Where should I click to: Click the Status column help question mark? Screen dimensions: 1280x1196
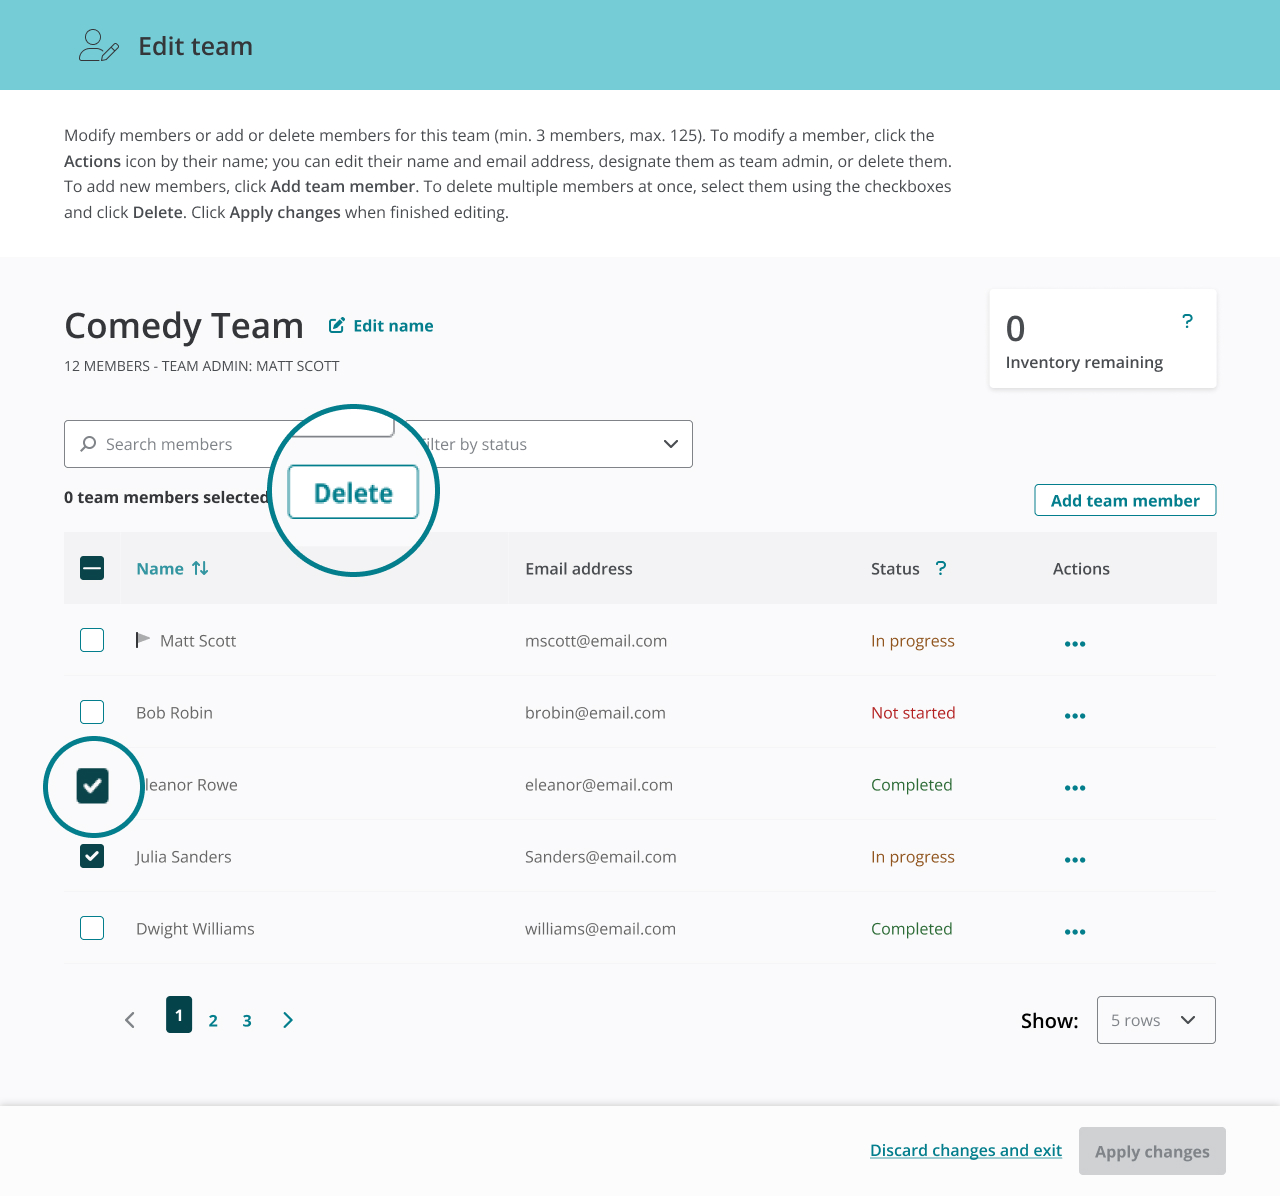click(x=940, y=568)
